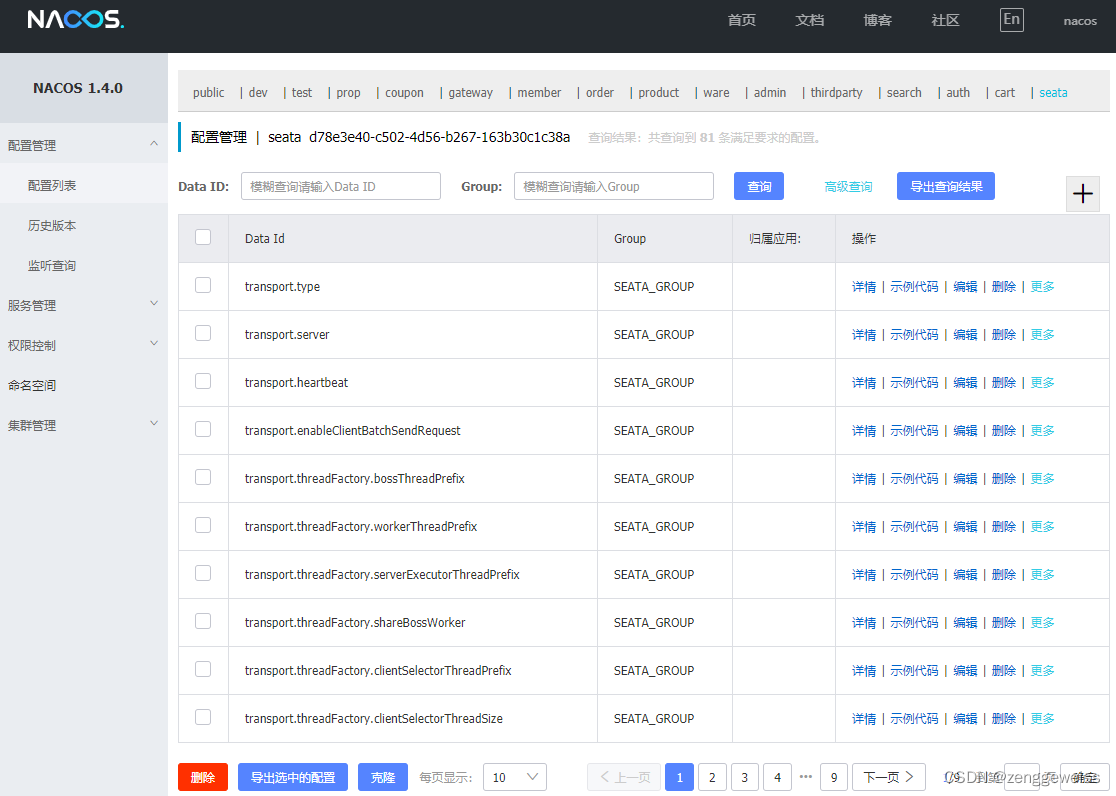Viewport: 1116px width, 796px height.
Task: Select checkbox for transport.enableClientBatchSendRequest
Action: pyautogui.click(x=203, y=429)
